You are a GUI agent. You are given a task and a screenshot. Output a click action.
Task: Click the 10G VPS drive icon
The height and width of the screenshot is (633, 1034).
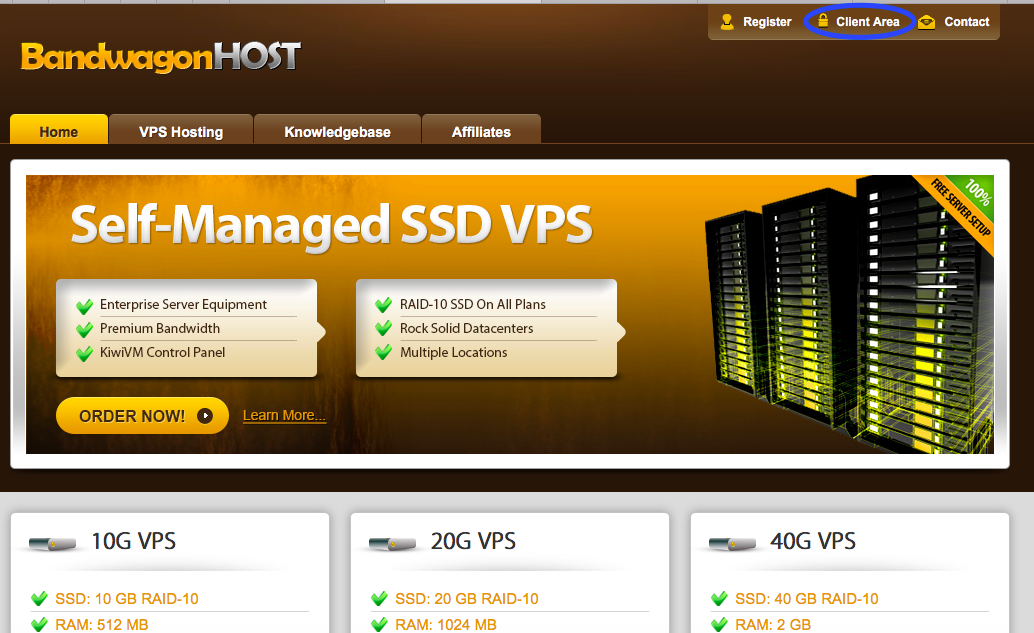(53, 543)
